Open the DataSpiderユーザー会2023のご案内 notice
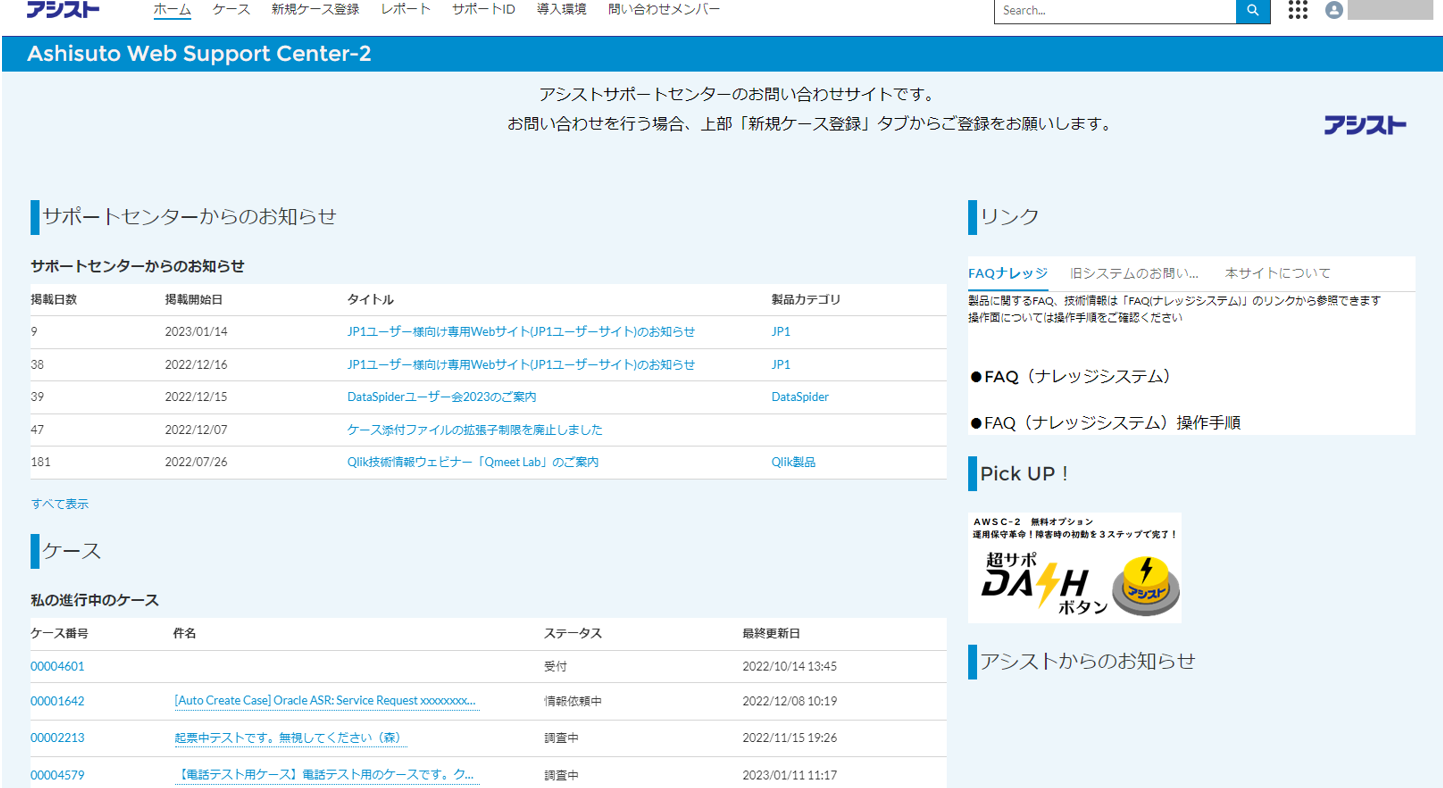This screenshot has width=1443, height=788. 441,397
